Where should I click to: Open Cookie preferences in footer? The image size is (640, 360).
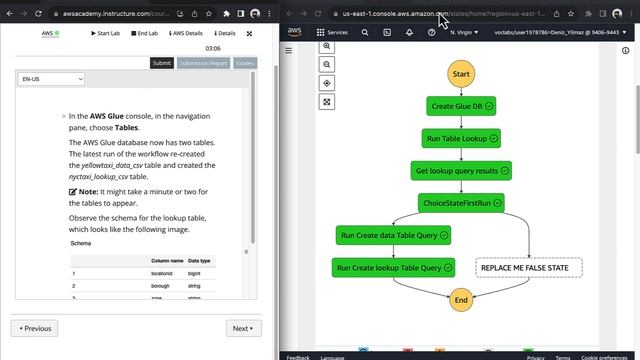[604, 358]
